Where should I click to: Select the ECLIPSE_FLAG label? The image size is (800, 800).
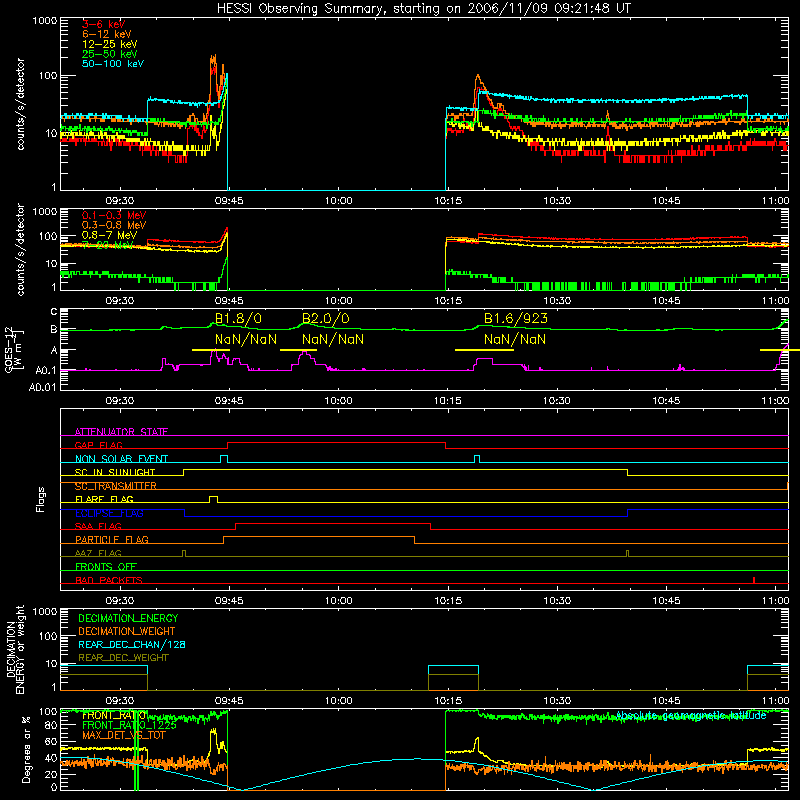(109, 513)
